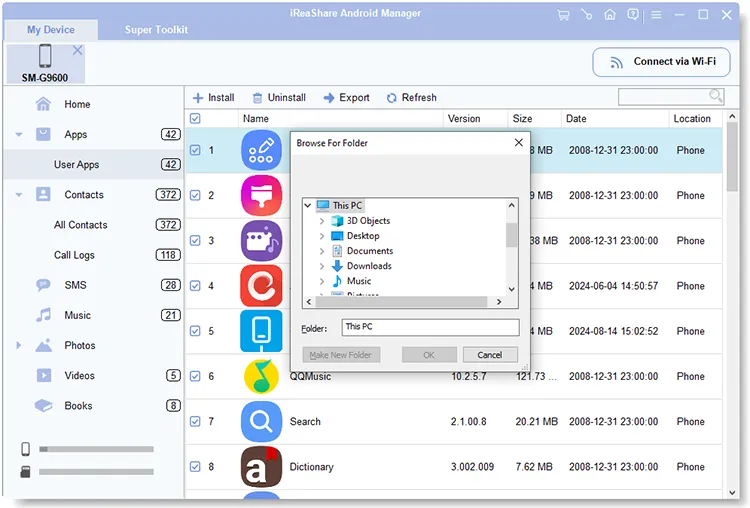Screen dimensions: 750x508
Task: Collapse This PC node in folder tree
Action: (308, 206)
